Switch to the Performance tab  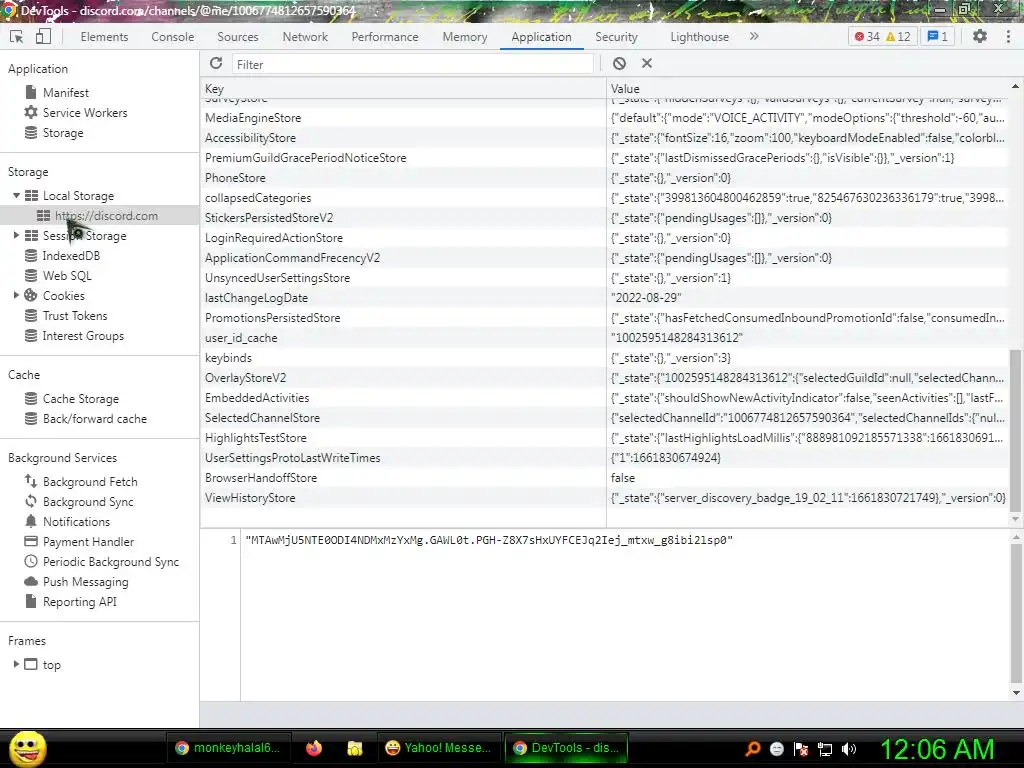tap(385, 37)
